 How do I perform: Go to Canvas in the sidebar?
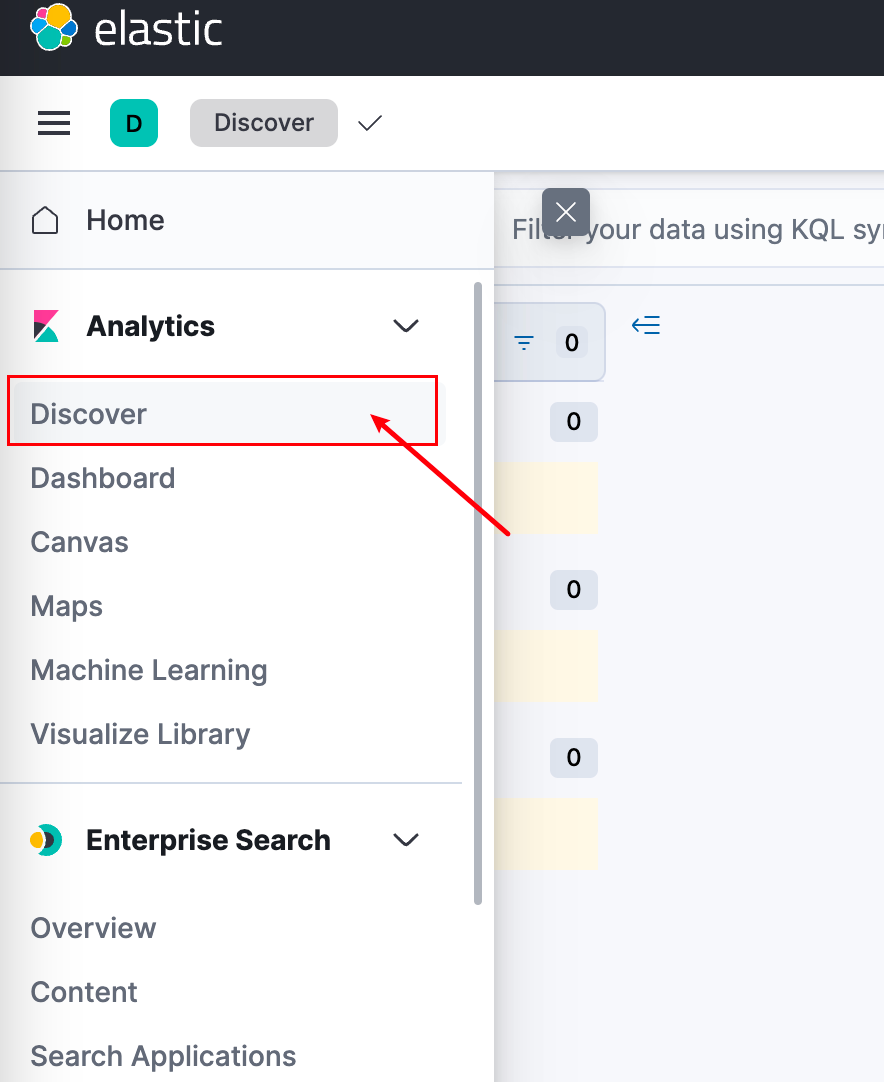pyautogui.click(x=80, y=542)
